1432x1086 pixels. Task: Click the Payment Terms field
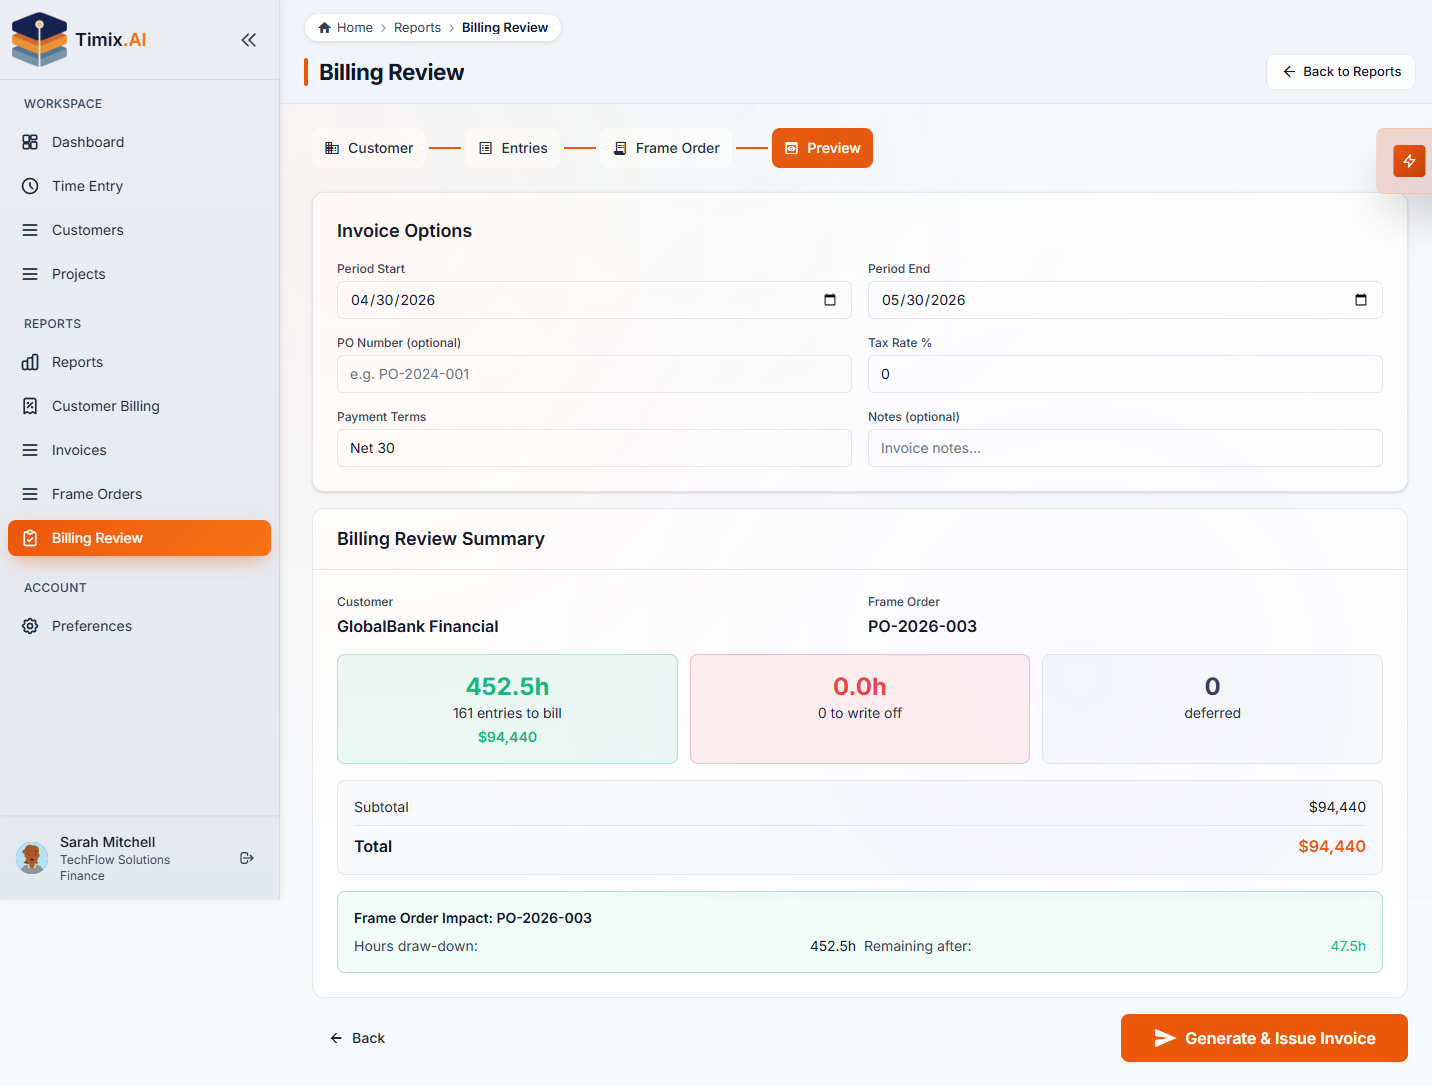tap(594, 448)
